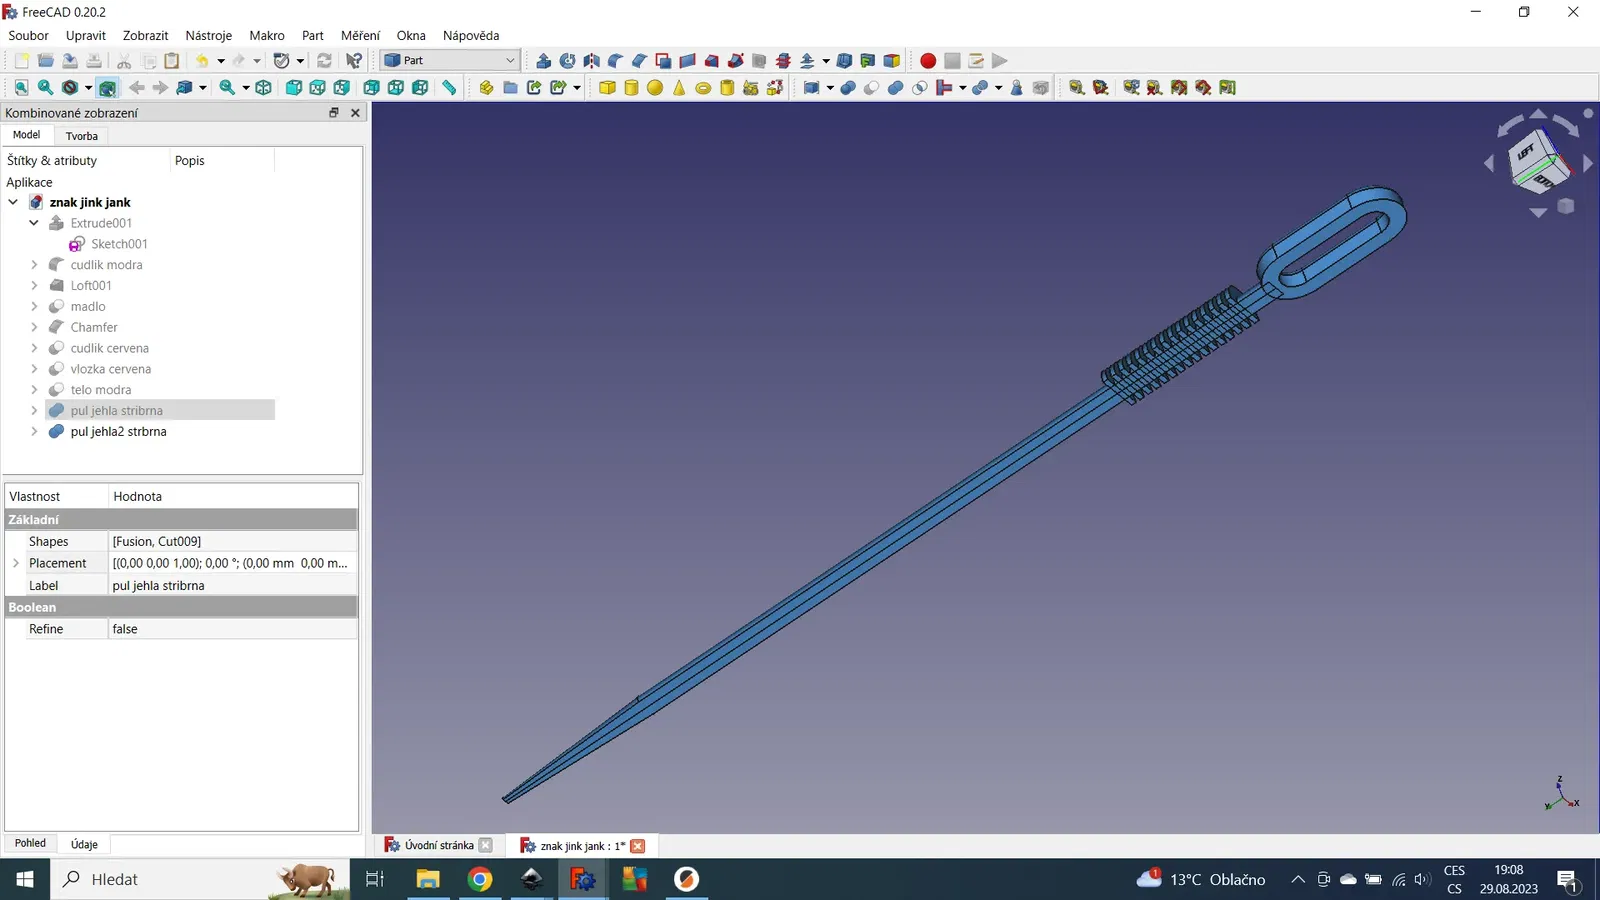The width and height of the screenshot is (1600, 900).
Task: Open the Makro menu
Action: coord(267,35)
